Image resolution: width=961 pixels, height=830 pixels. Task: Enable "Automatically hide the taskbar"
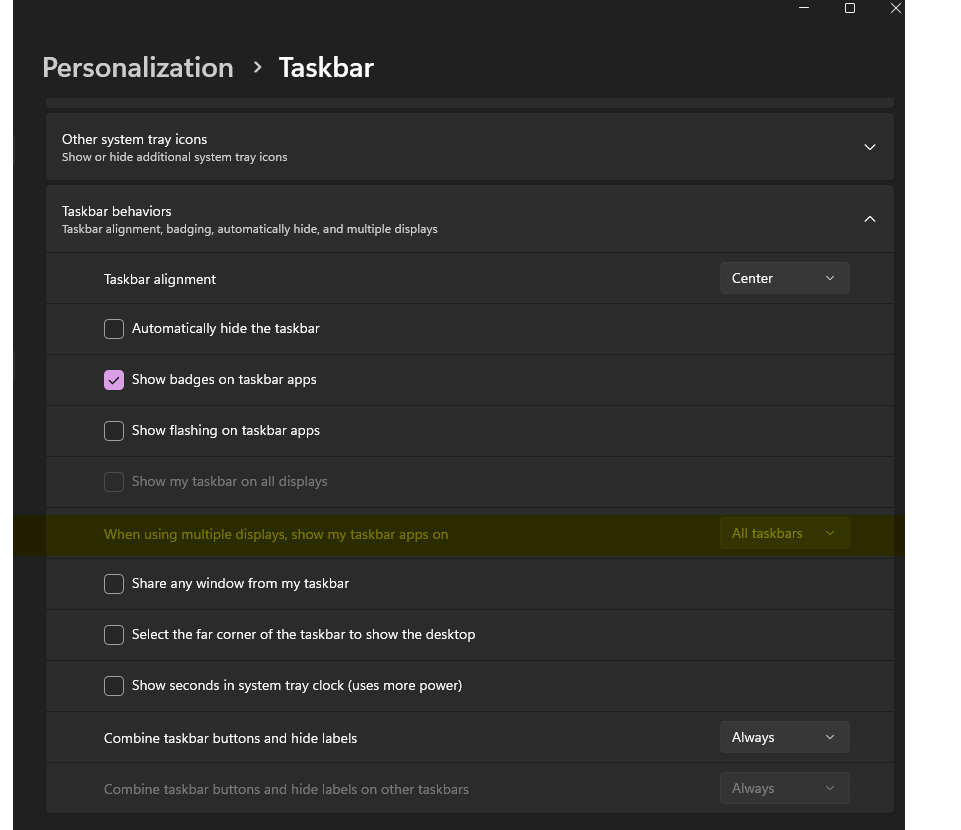(x=113, y=328)
